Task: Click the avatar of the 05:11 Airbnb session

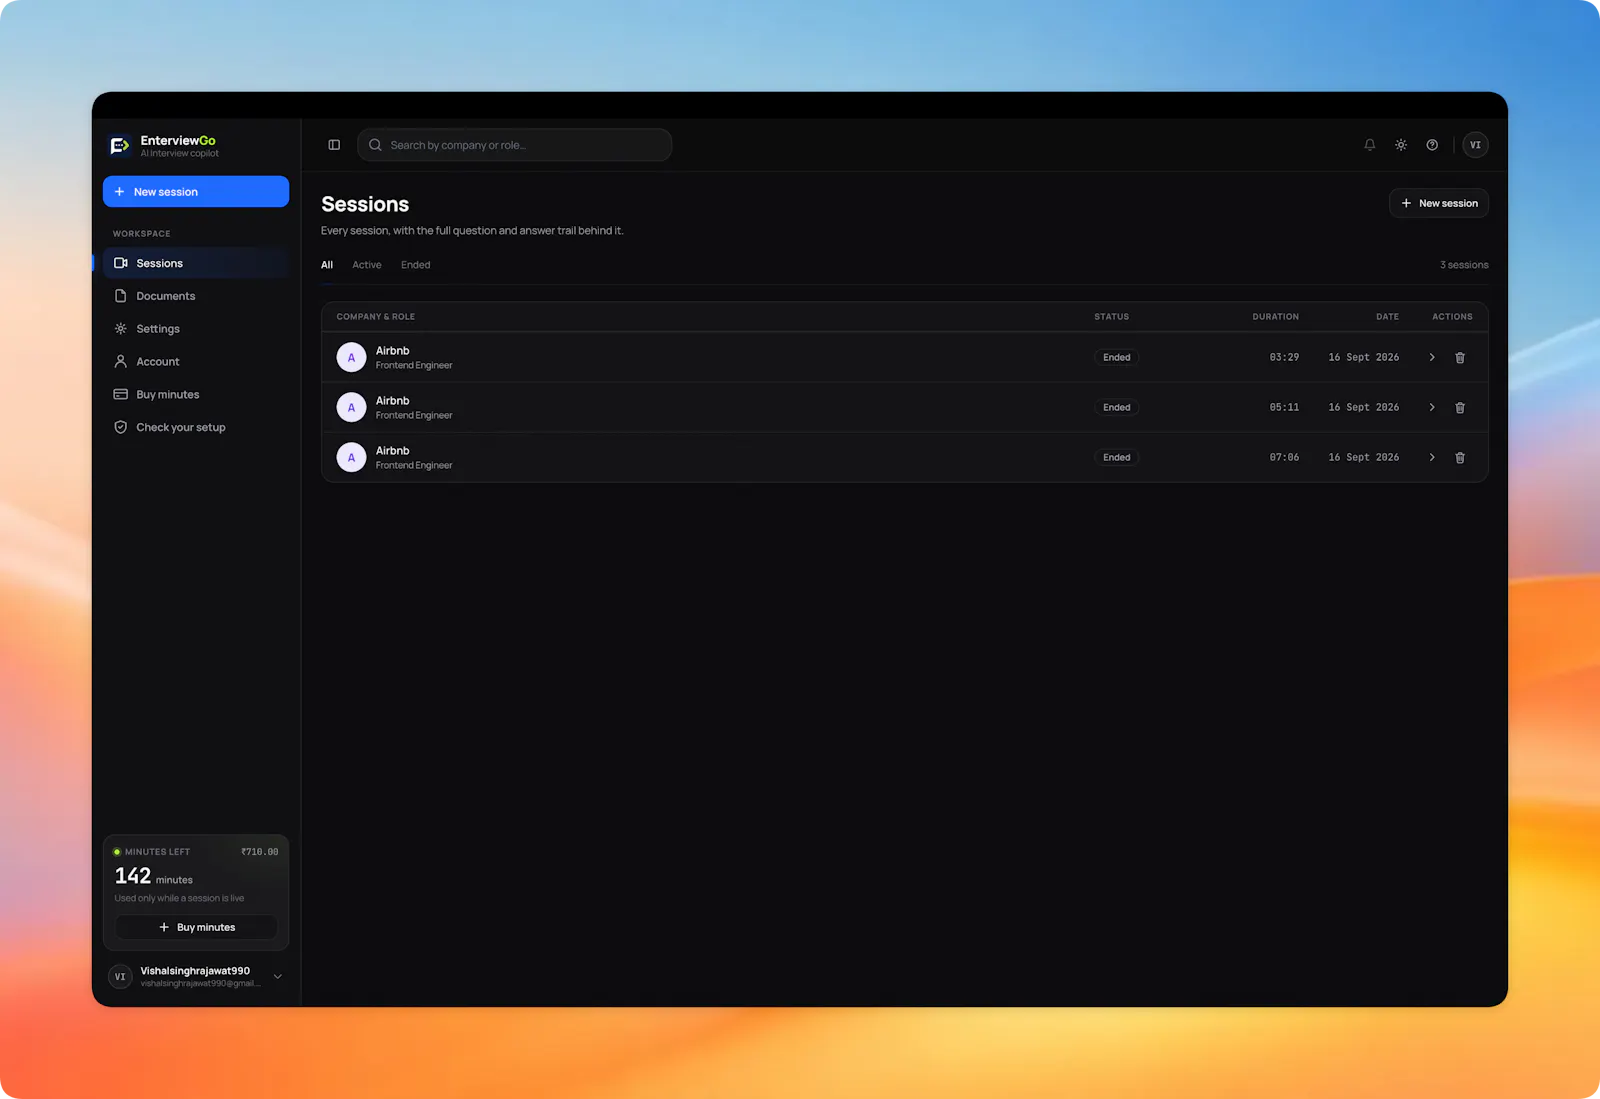Action: (x=351, y=407)
